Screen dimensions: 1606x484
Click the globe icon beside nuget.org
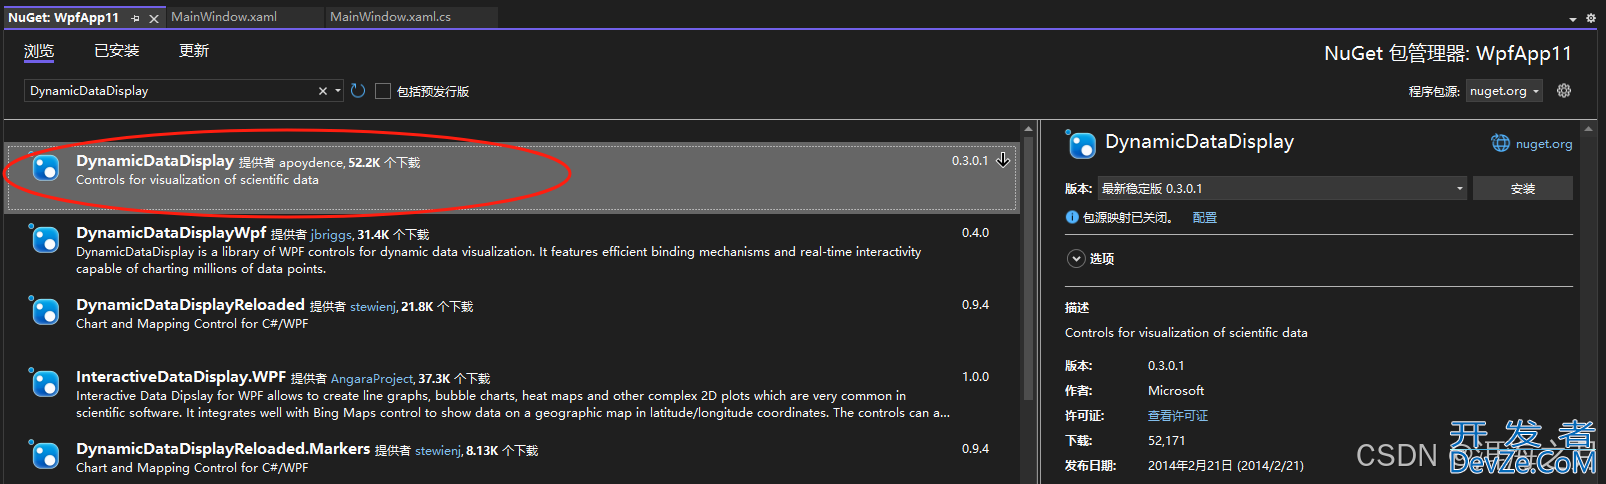click(1501, 143)
